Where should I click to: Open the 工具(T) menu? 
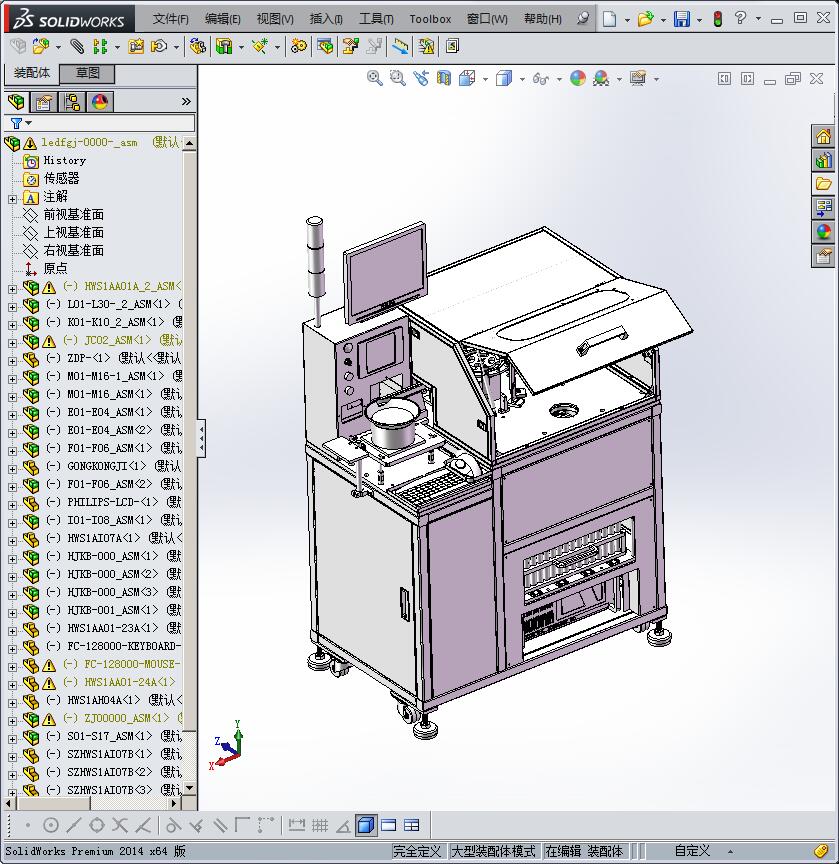[x=376, y=19]
